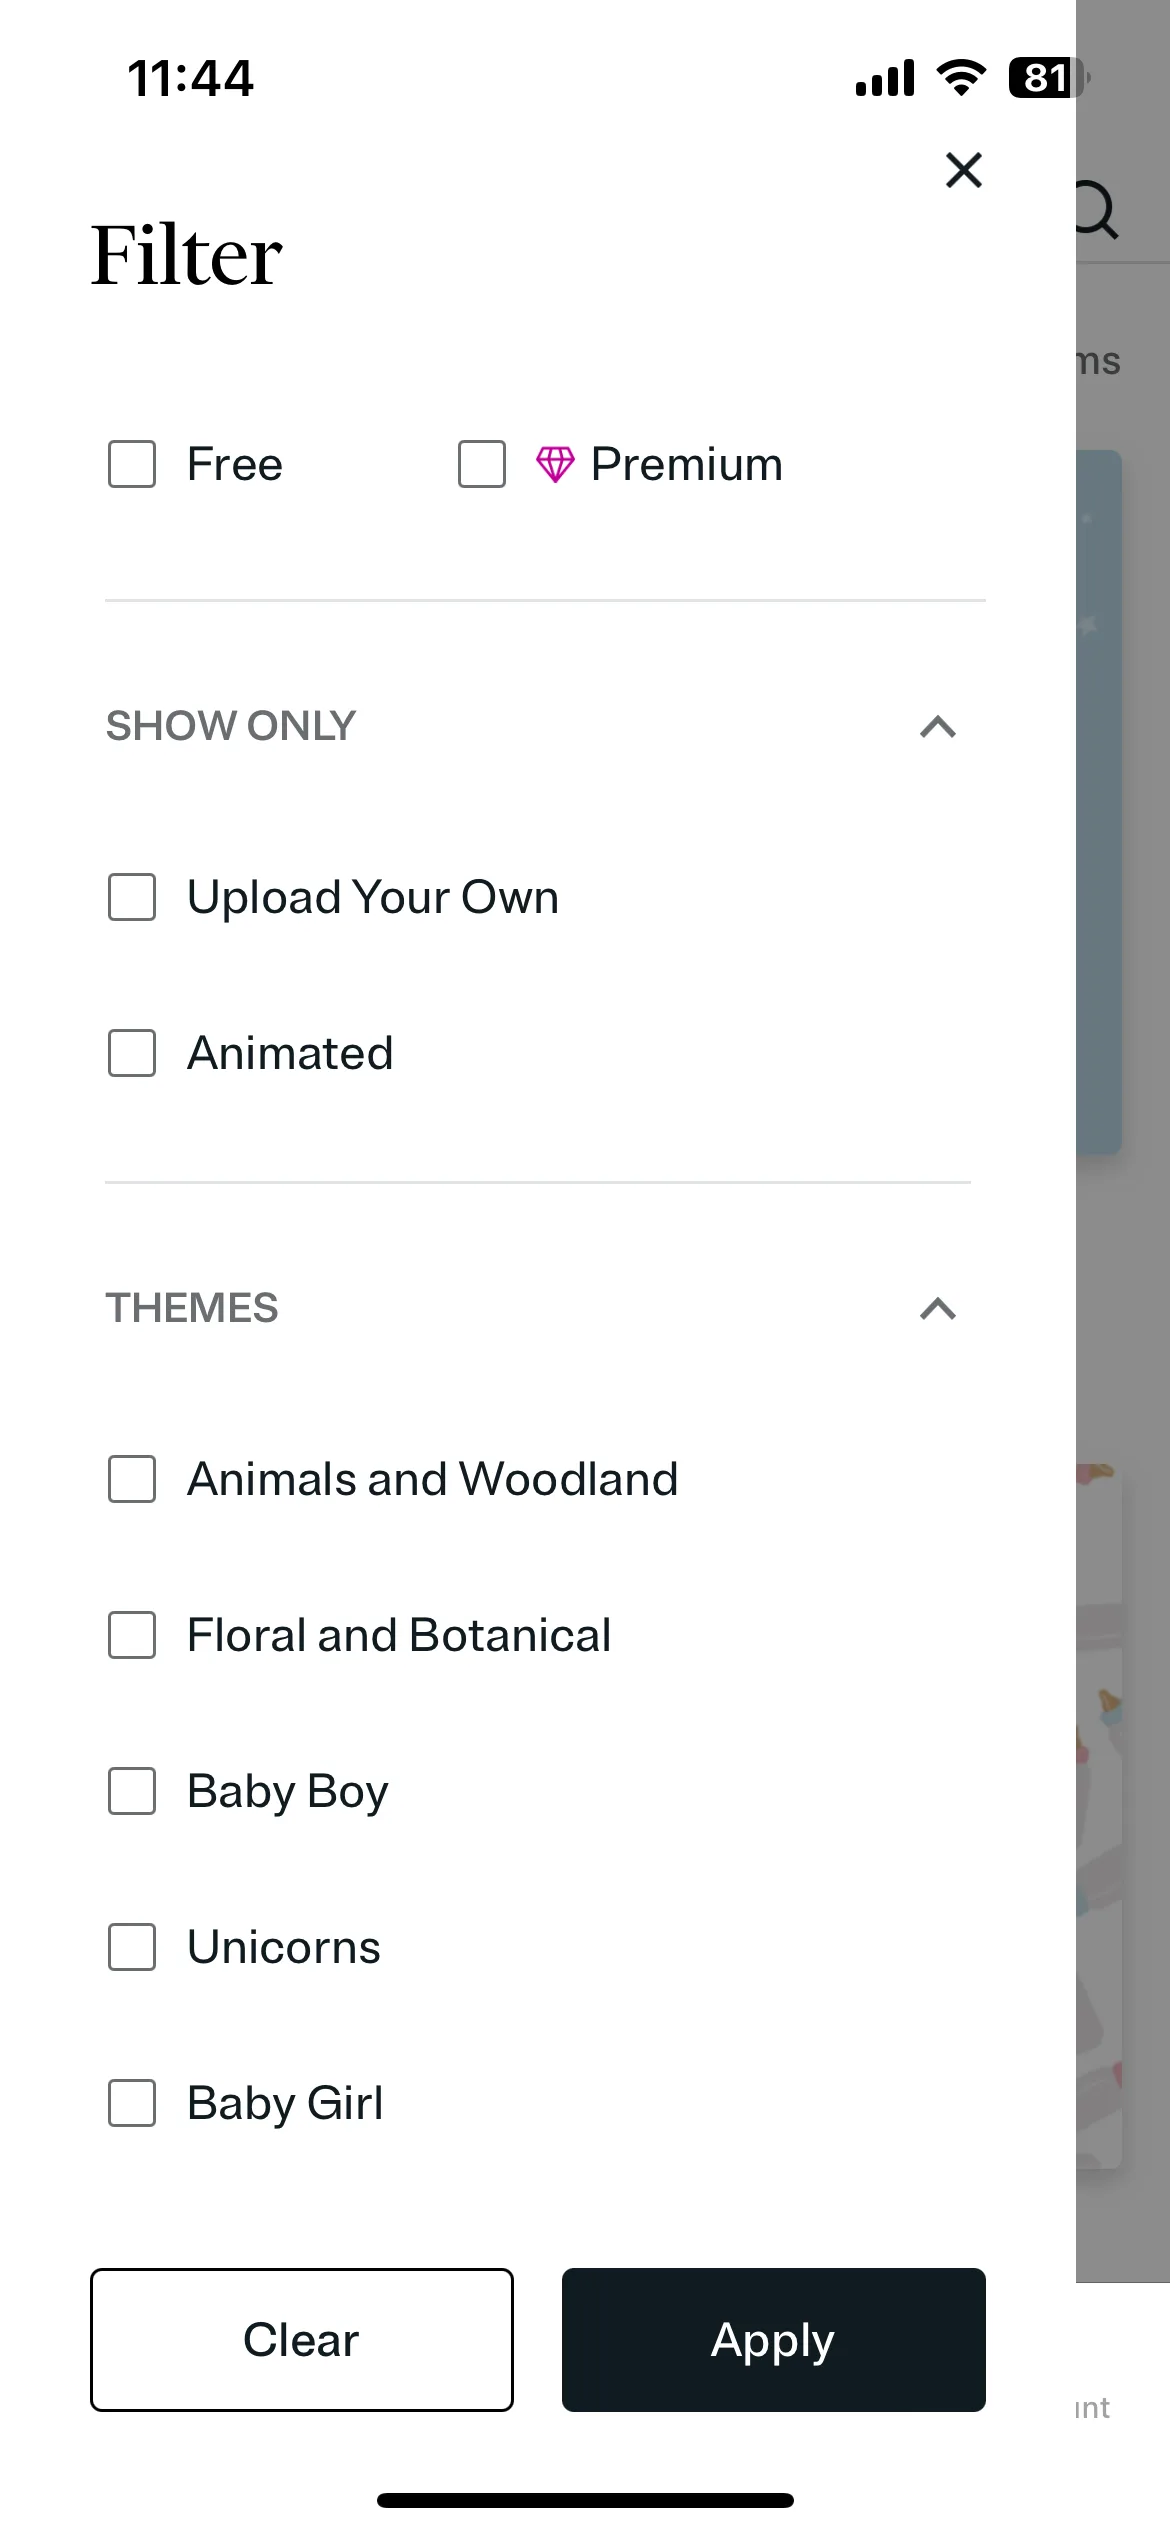The image size is (1170, 2532).
Task: Check Animals and Woodland theme
Action: tap(132, 1479)
